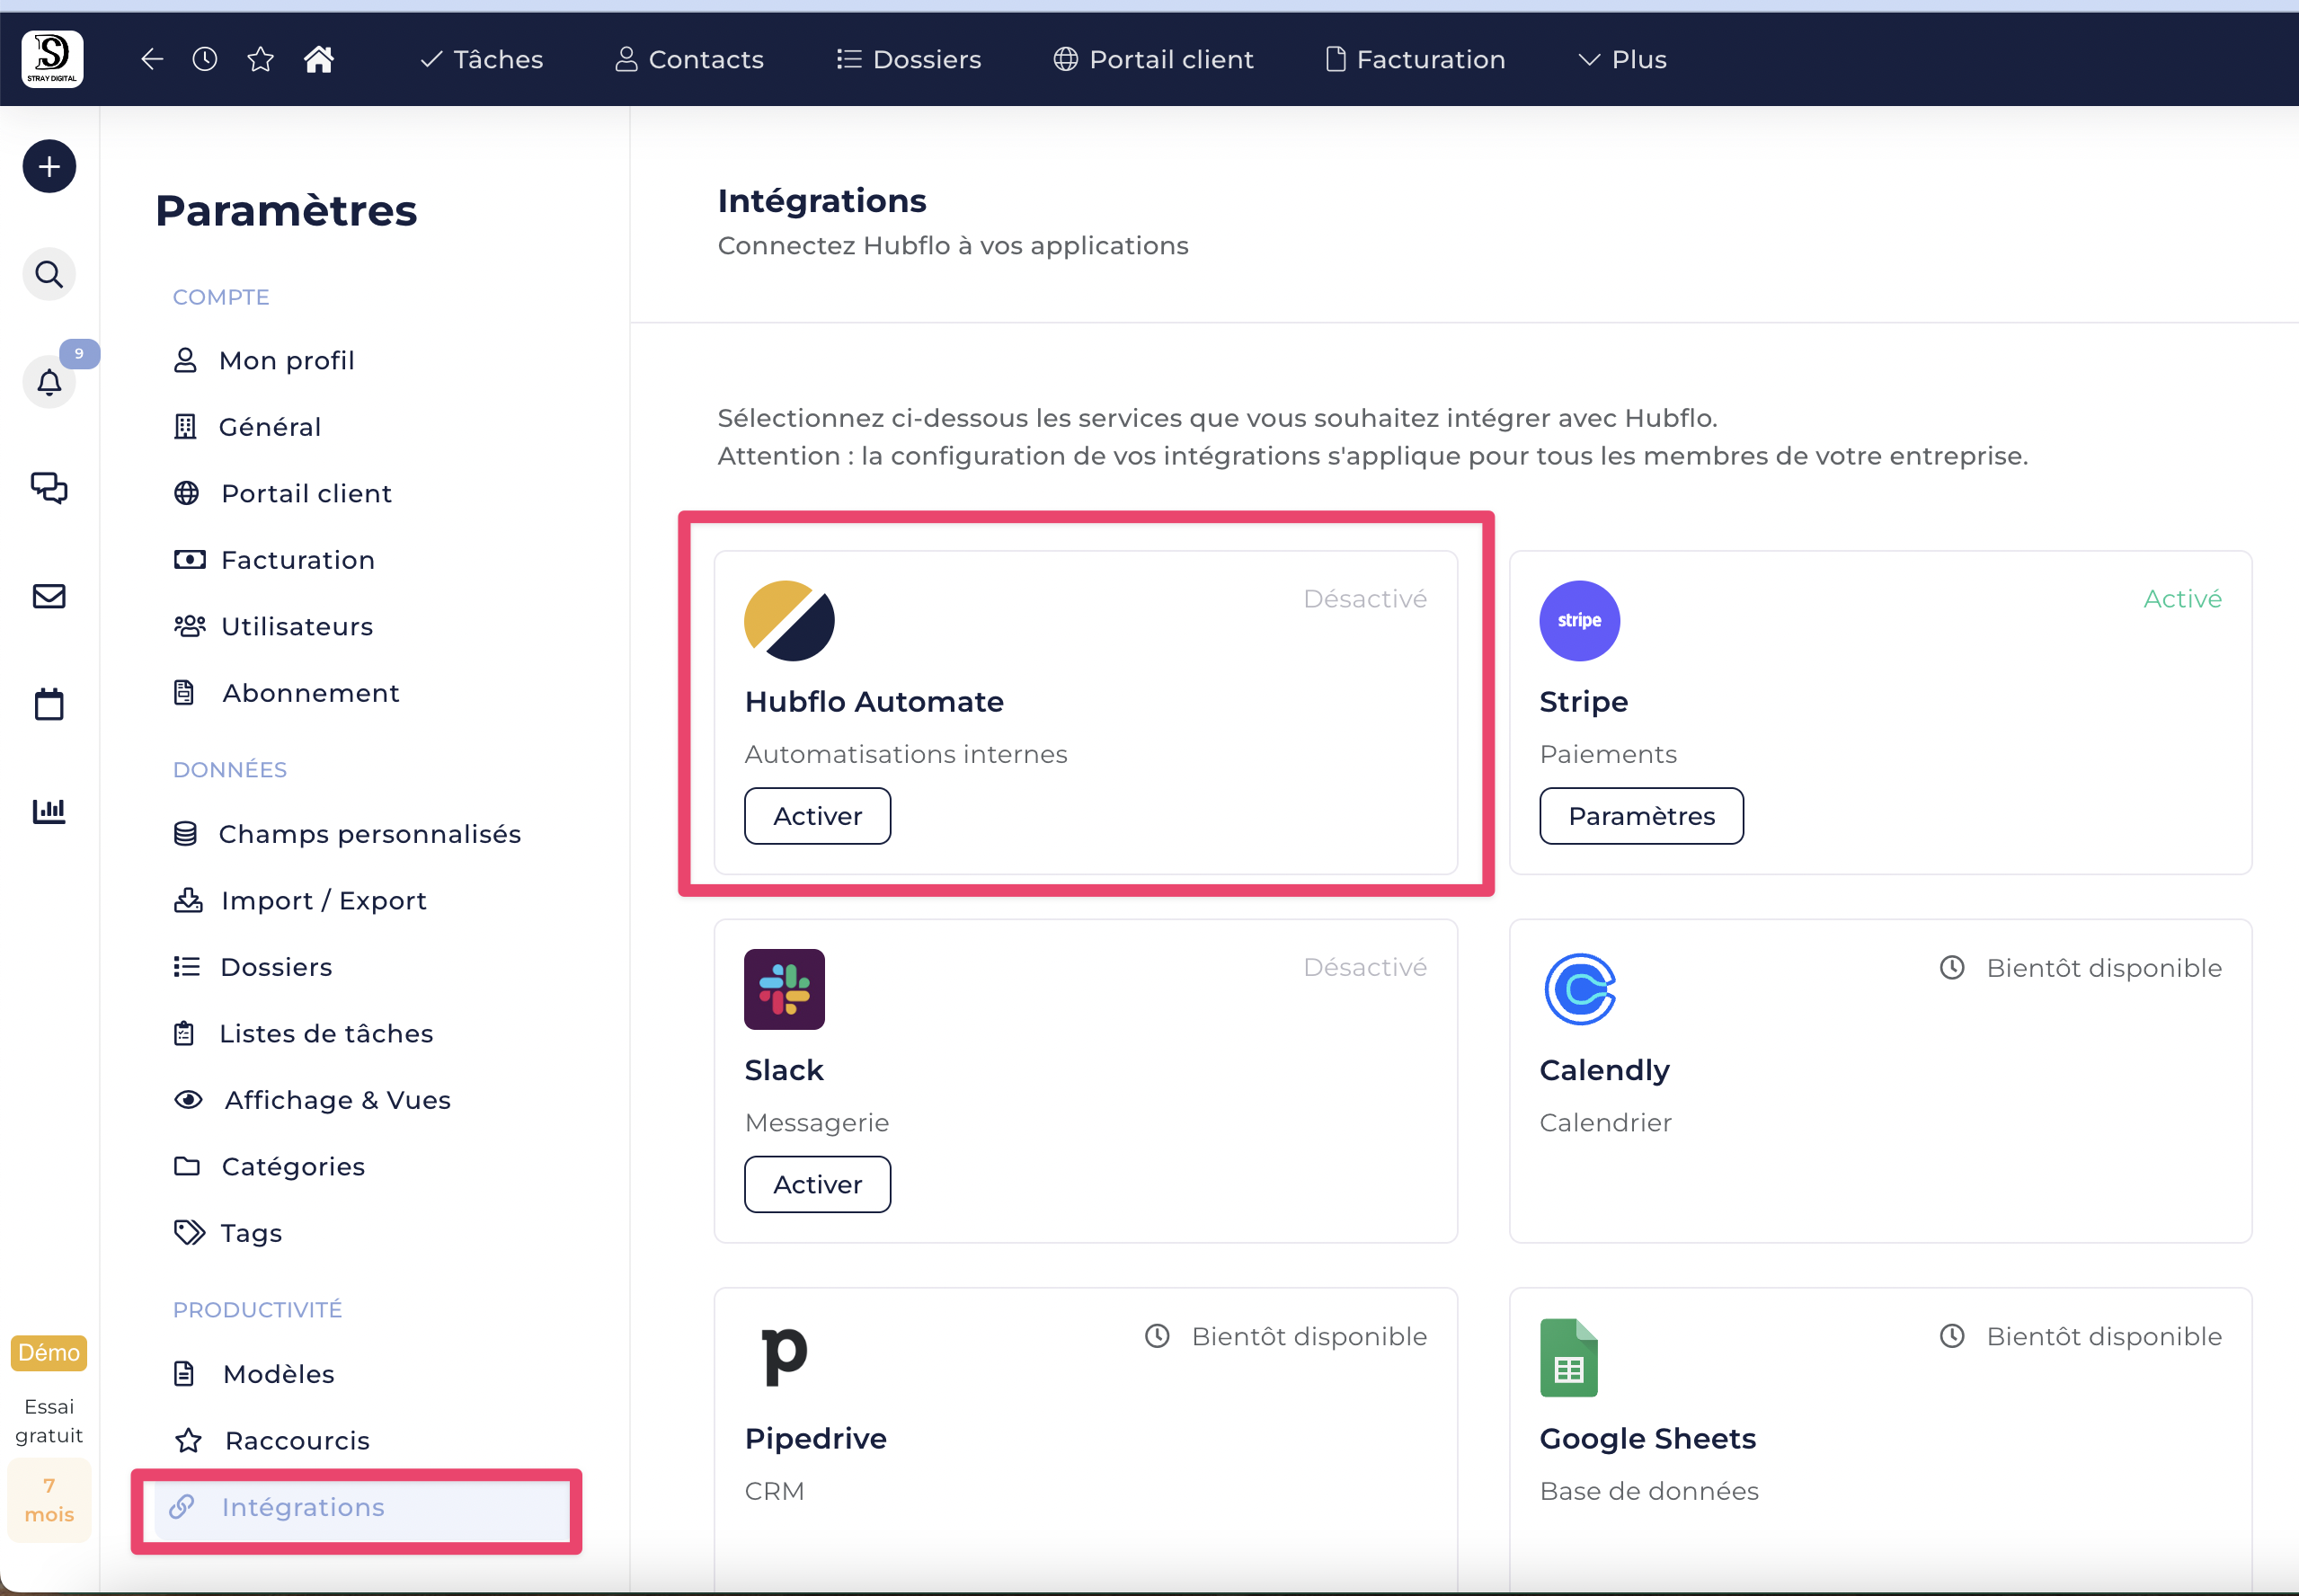Activate the Slack integration
This screenshot has height=1596, width=2299.
coord(817,1185)
